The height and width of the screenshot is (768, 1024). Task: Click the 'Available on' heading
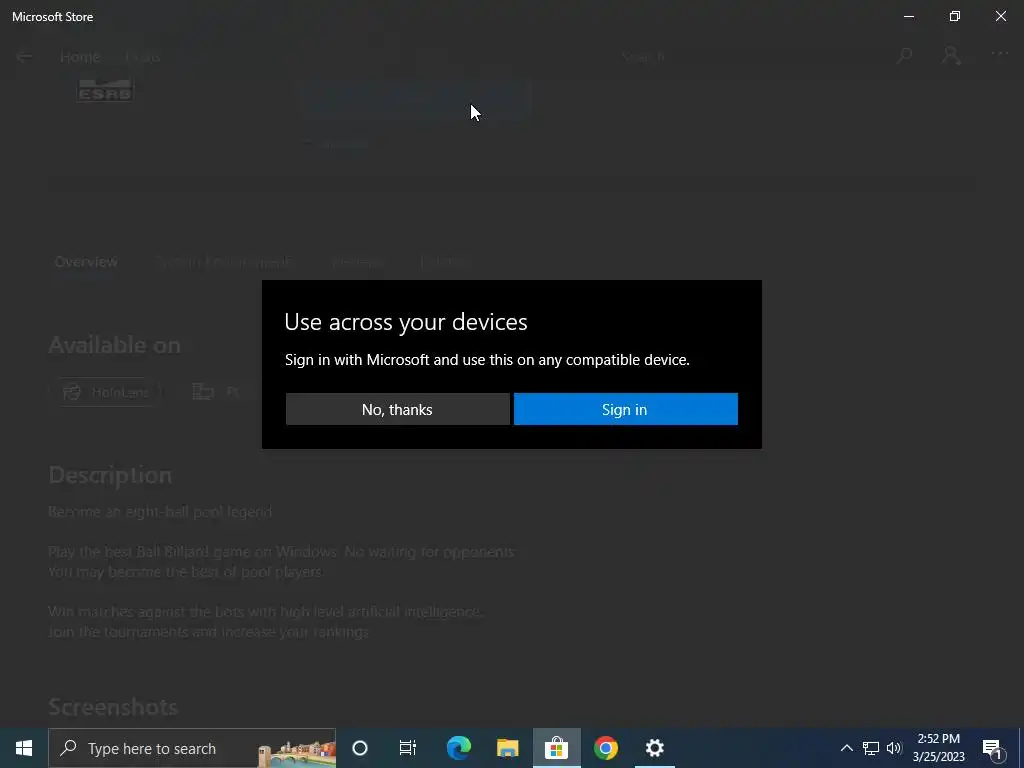[114, 345]
